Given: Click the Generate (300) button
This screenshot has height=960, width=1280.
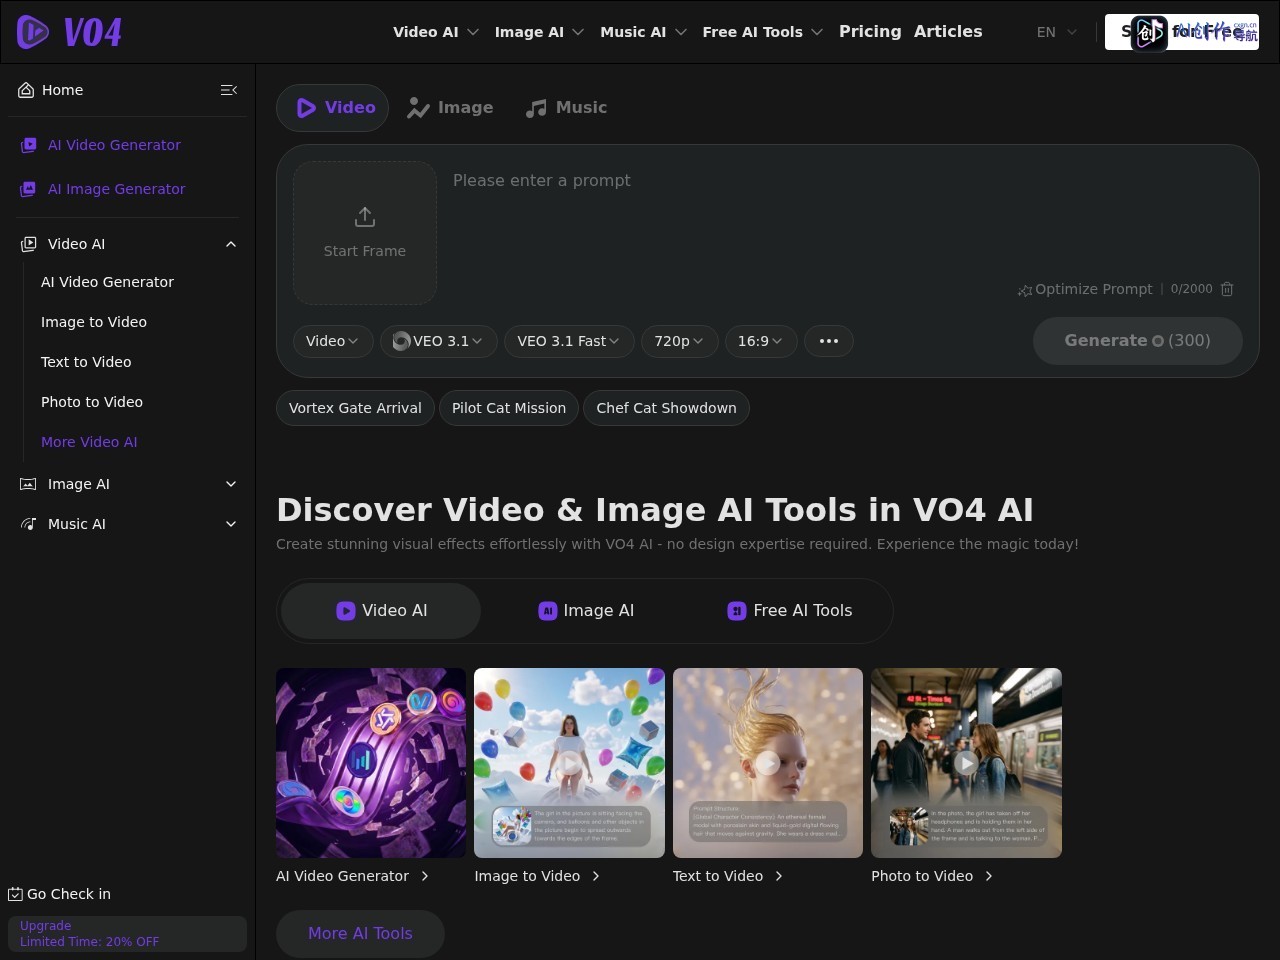Looking at the screenshot, I should [x=1138, y=341].
